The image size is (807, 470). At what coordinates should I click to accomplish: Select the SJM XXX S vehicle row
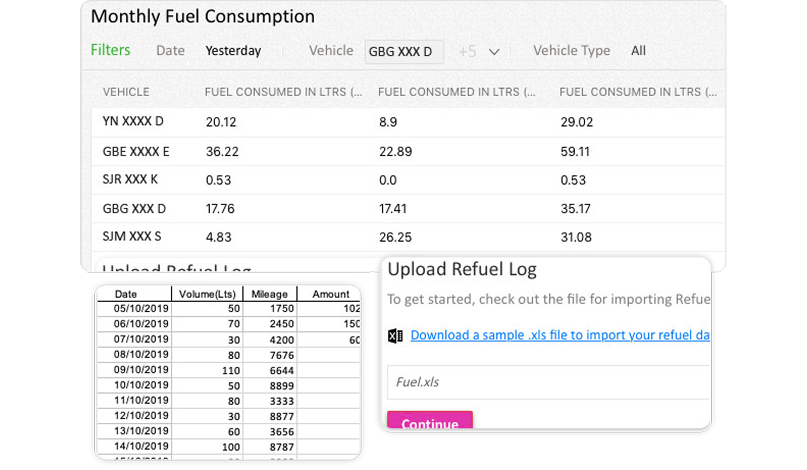[x=132, y=237]
